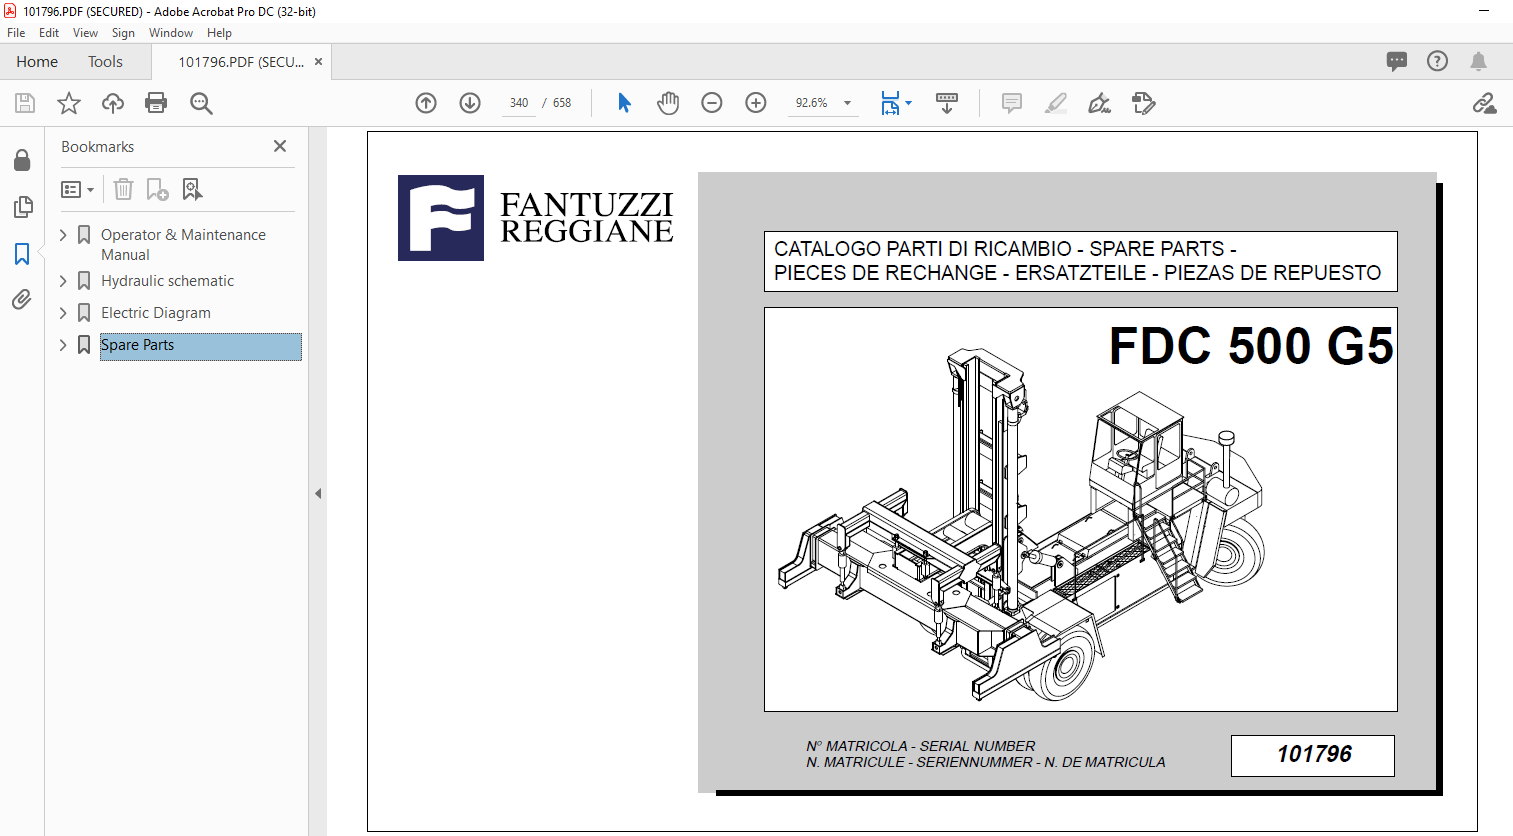The height and width of the screenshot is (836, 1513).
Task: Open the Help menu
Action: point(219,33)
